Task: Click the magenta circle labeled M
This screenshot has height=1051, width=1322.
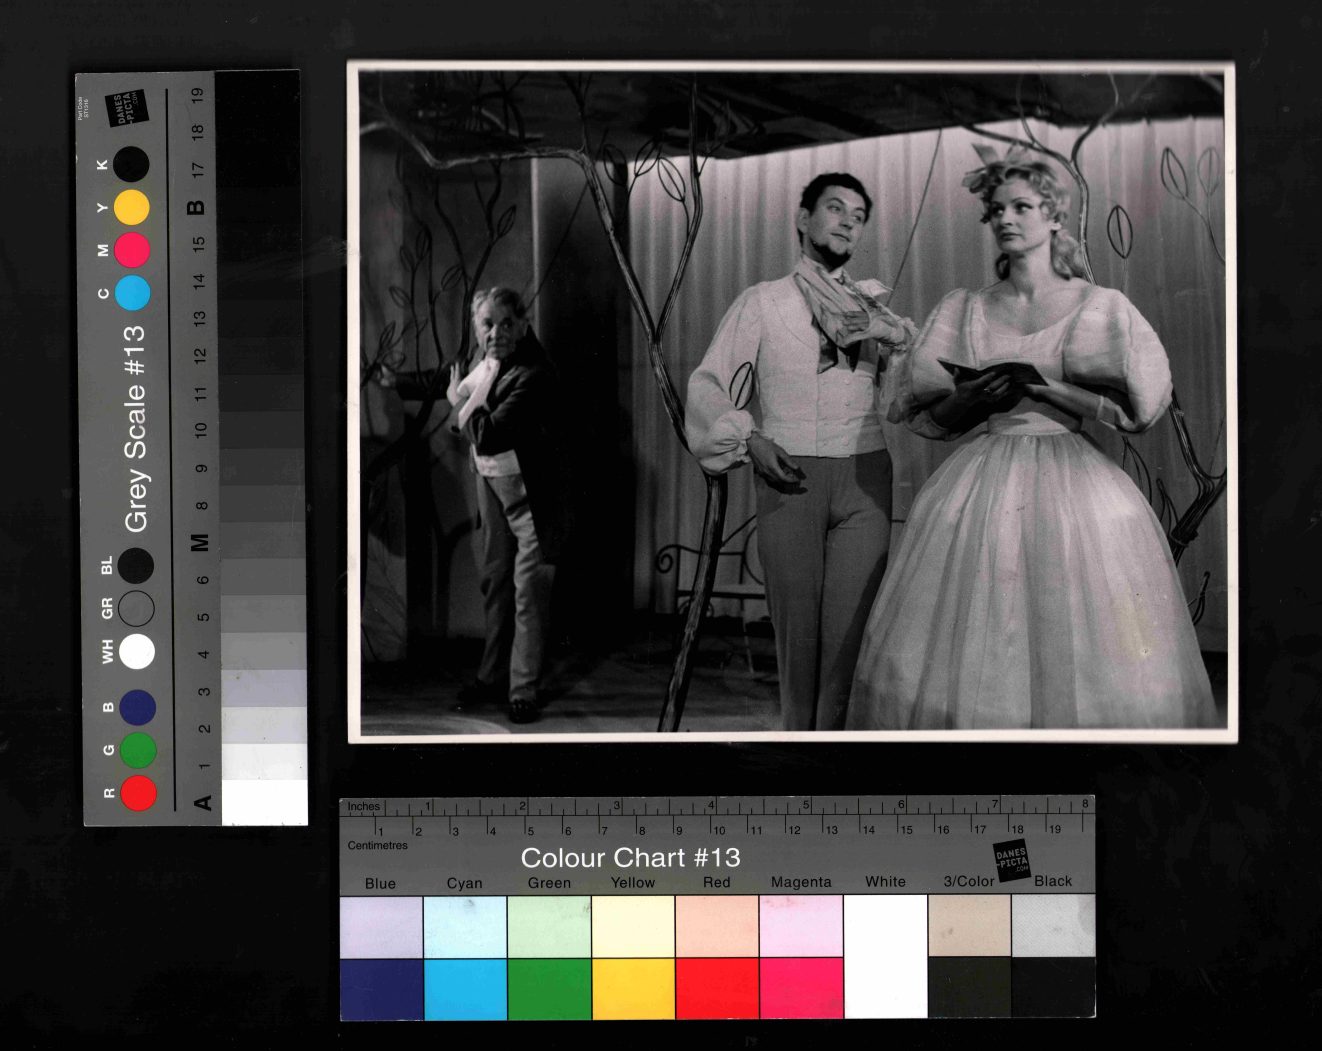Action: 132,250
